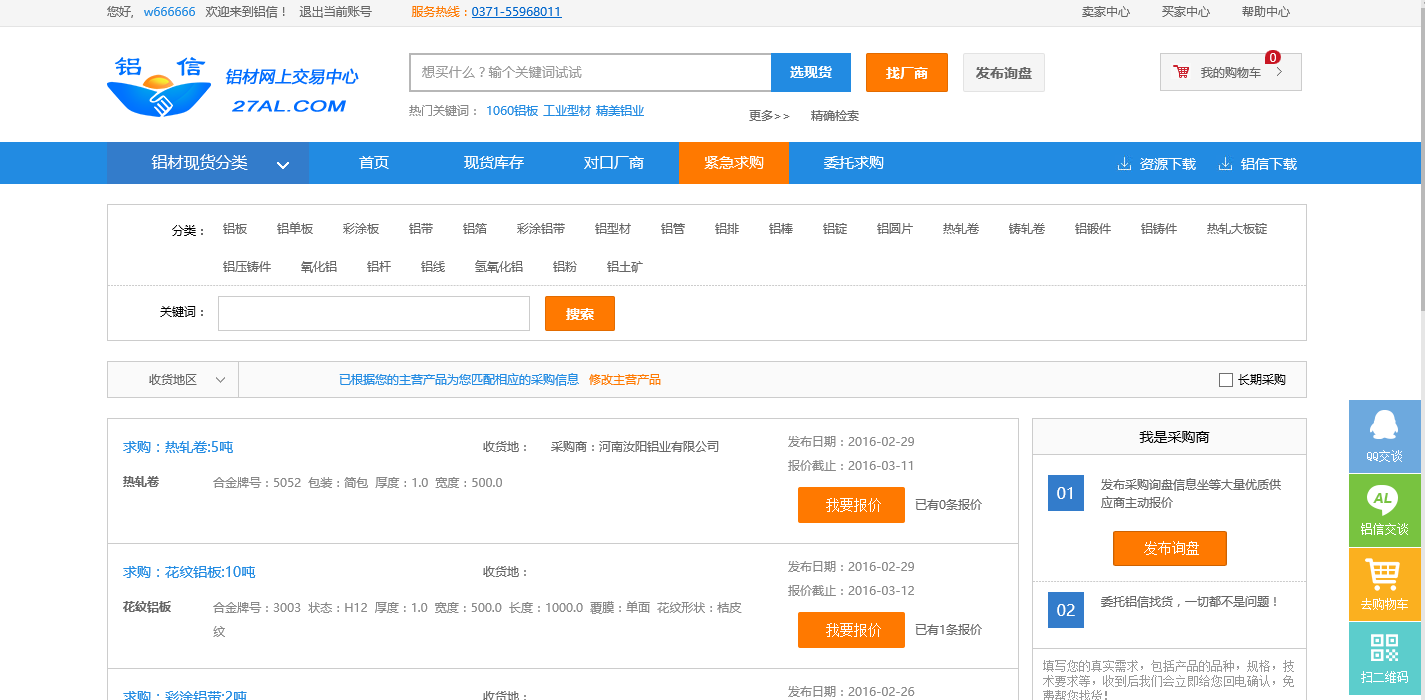Open 现货库存 tab

click(494, 163)
